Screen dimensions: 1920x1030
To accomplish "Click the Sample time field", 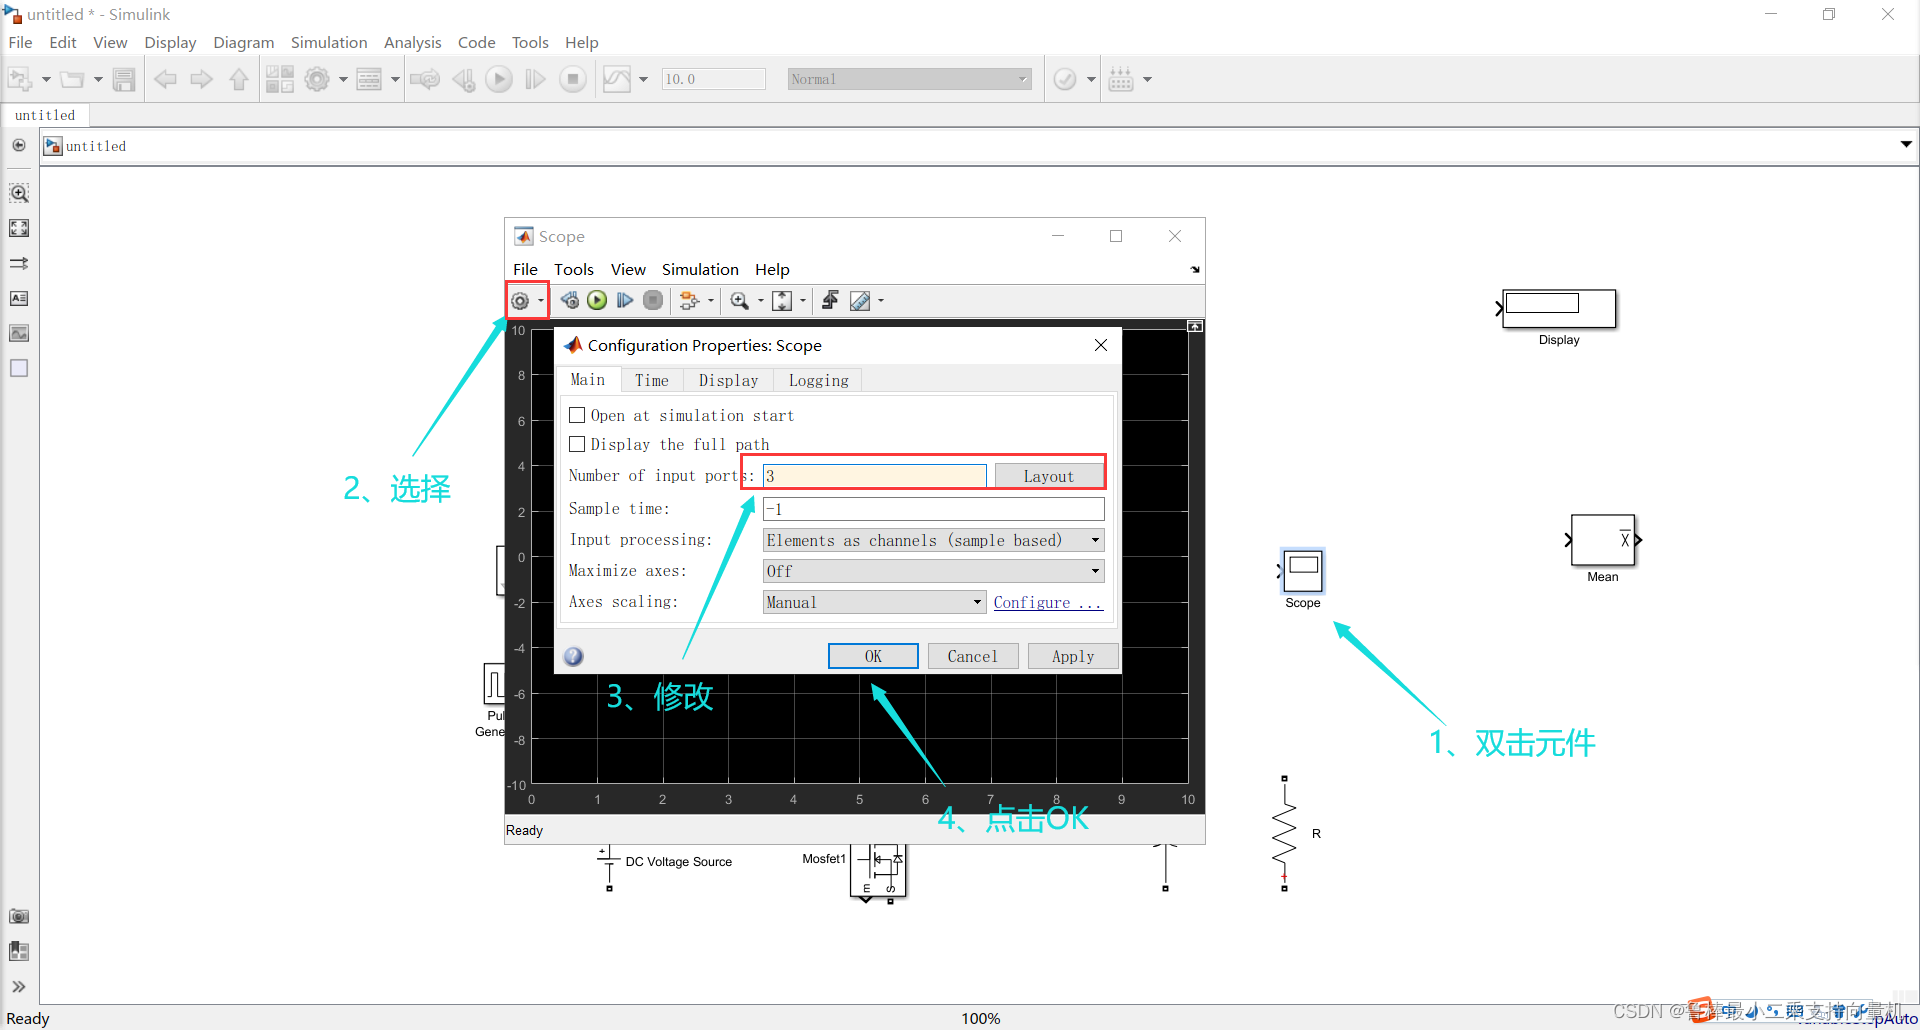I will pyautogui.click(x=933, y=509).
